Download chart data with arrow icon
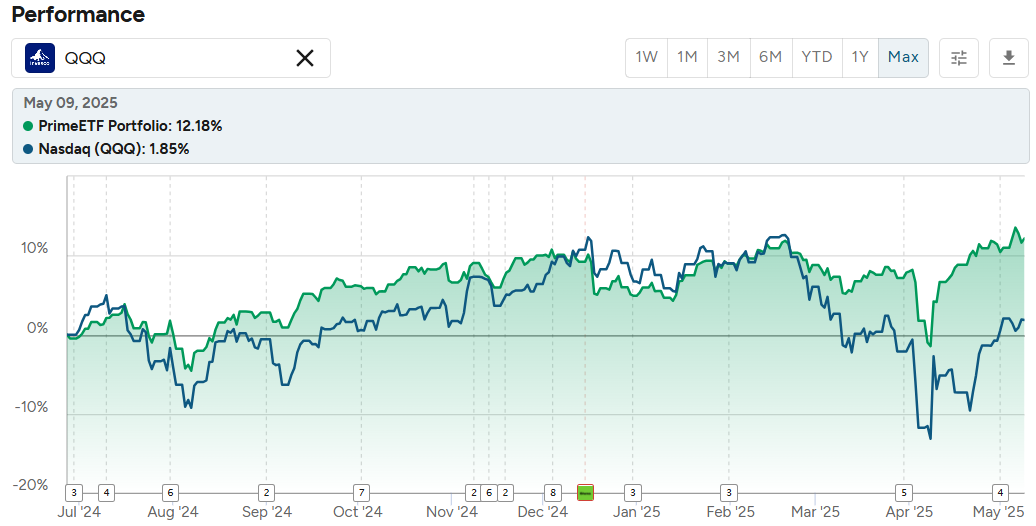The height and width of the screenshot is (526, 1036). [x=1009, y=58]
